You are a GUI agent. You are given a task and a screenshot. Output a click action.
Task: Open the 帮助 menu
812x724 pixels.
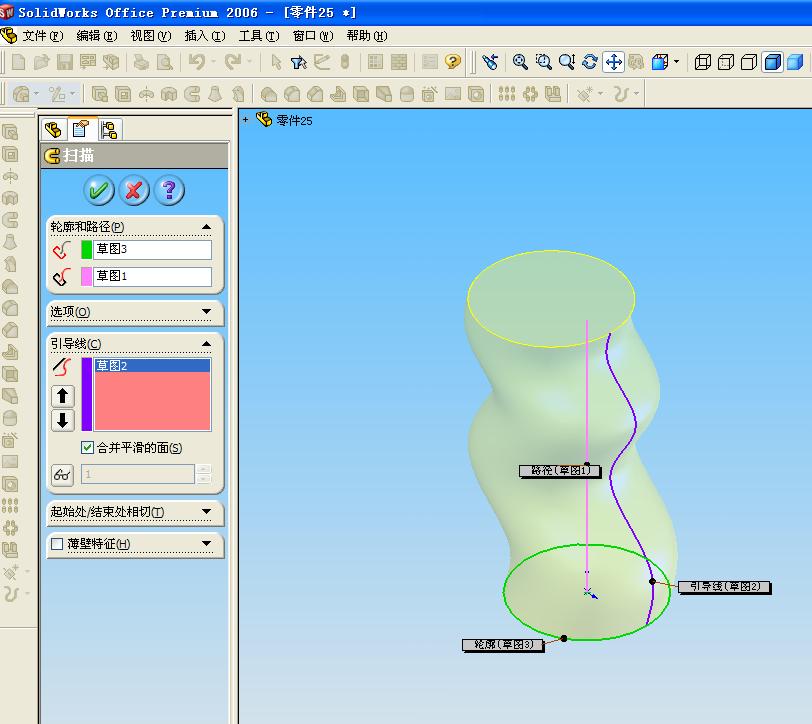(367, 36)
